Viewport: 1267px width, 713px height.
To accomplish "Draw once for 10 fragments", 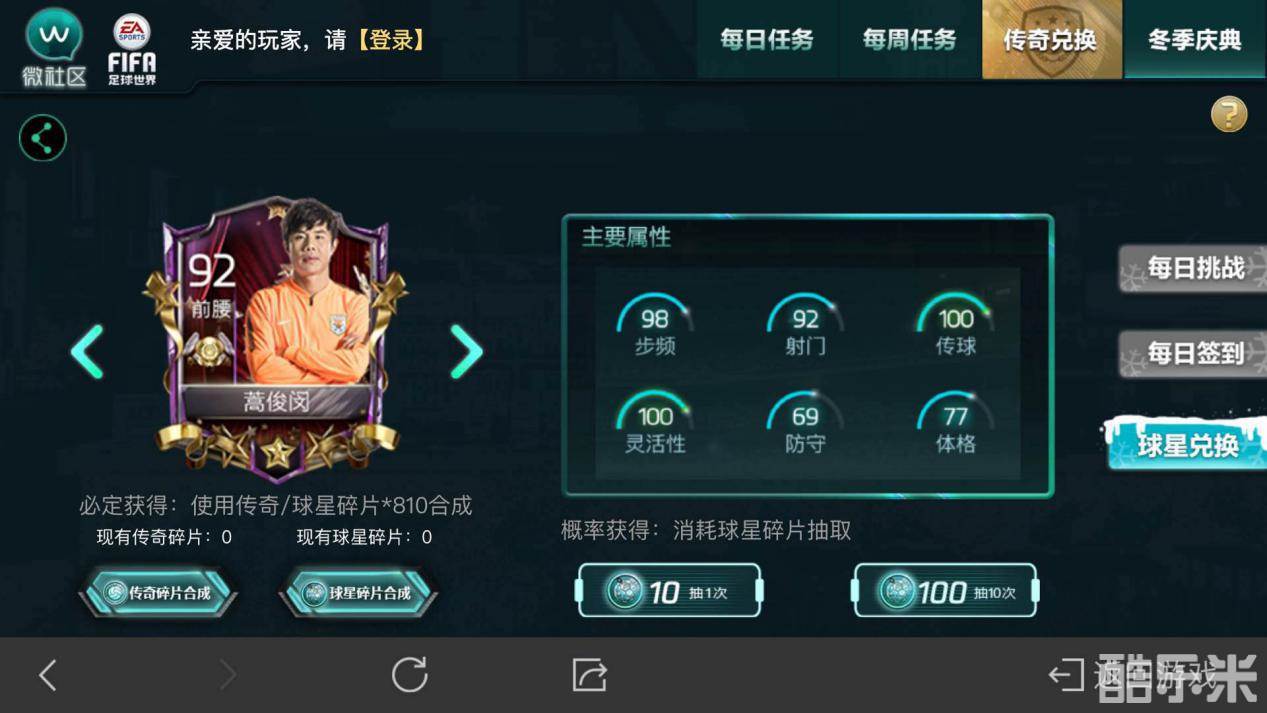I will [670, 590].
